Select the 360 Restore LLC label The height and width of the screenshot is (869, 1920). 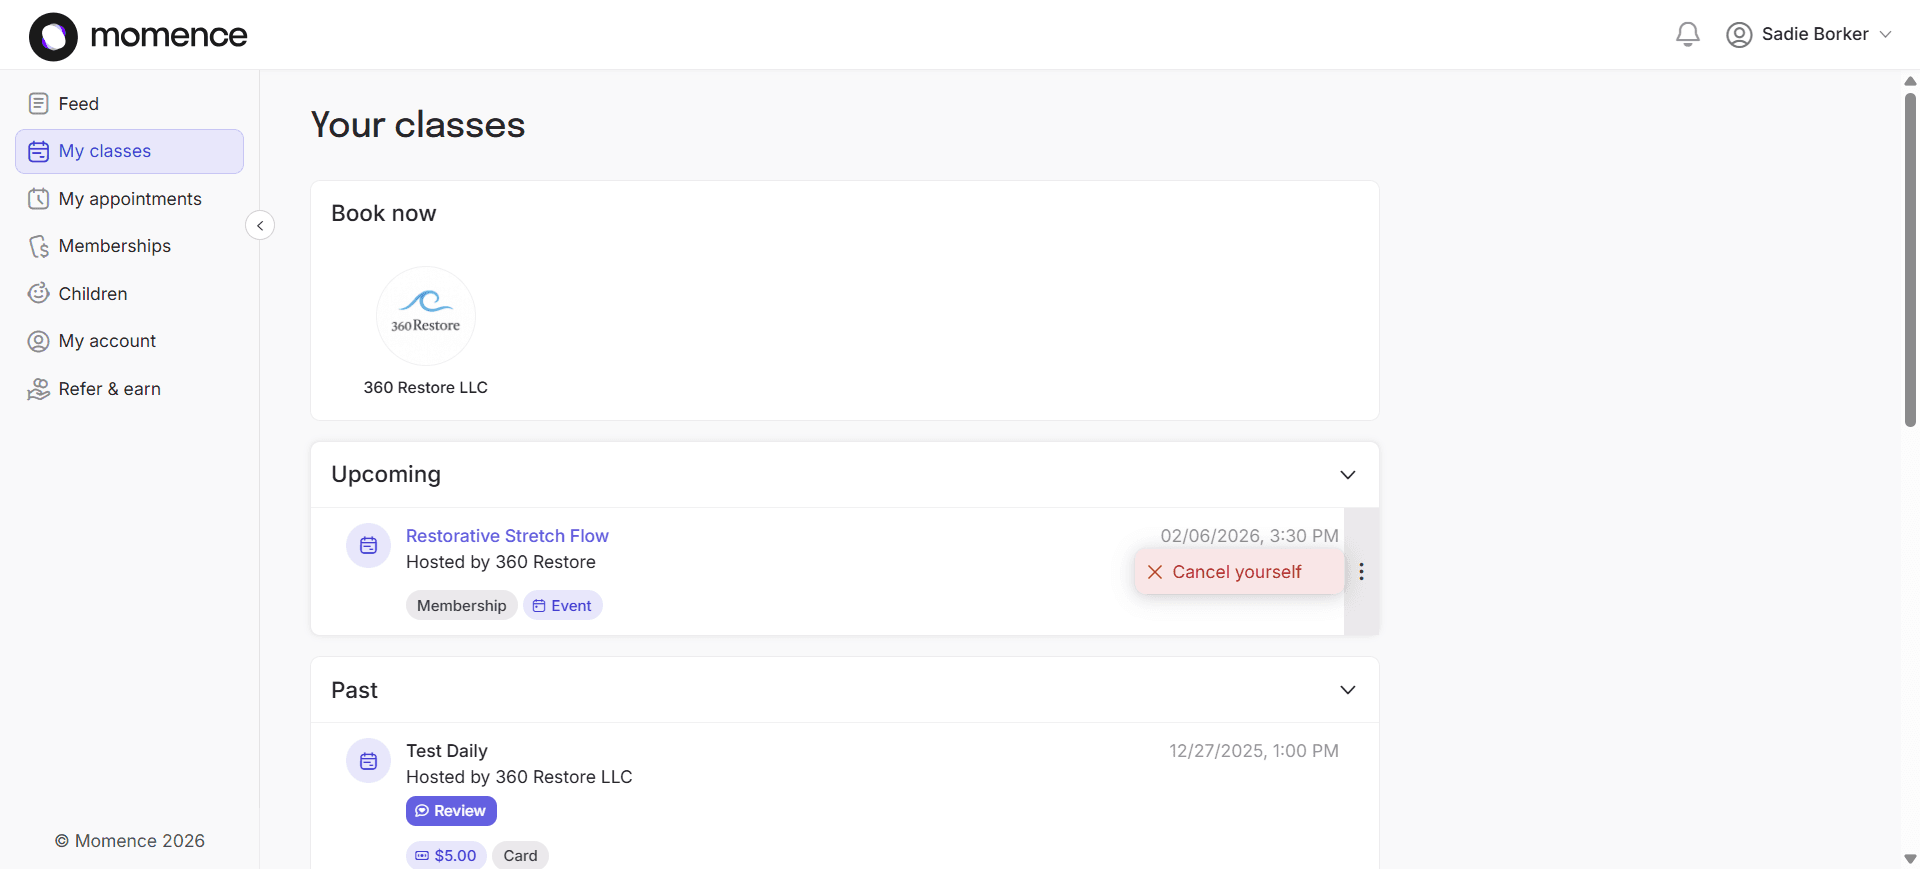click(x=426, y=388)
